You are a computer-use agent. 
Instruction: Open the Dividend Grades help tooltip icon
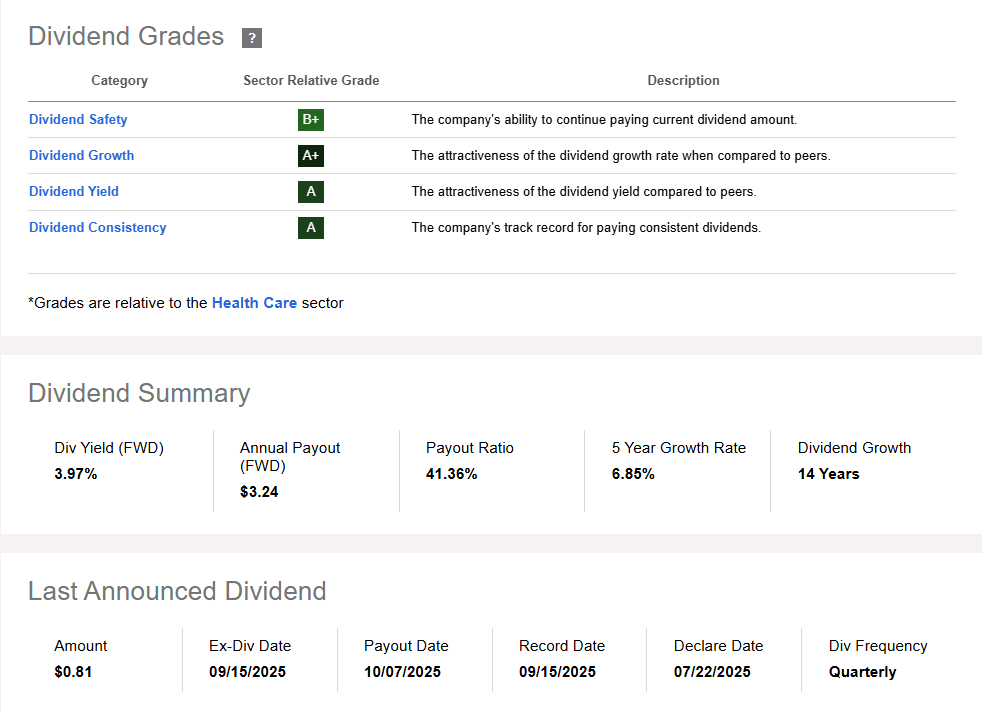252,37
